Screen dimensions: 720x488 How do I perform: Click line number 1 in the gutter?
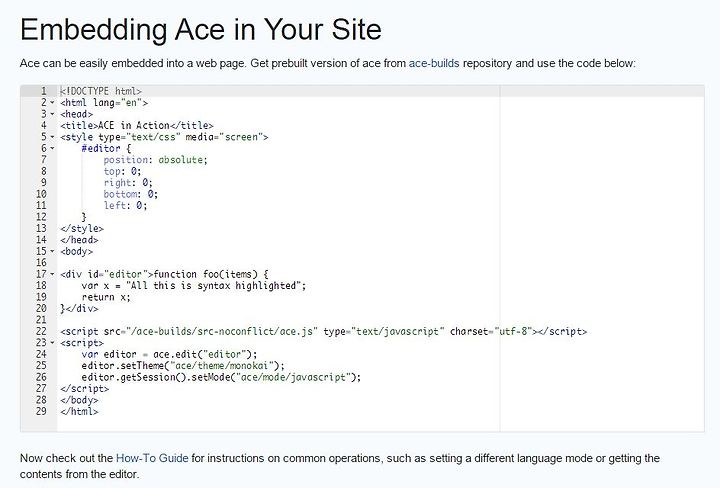(x=44, y=91)
